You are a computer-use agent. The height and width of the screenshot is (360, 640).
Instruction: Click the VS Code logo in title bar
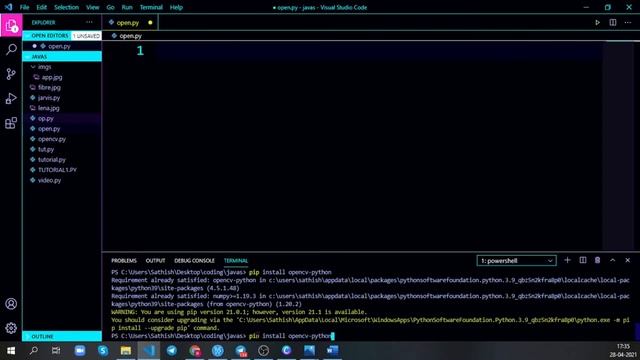[8, 7]
